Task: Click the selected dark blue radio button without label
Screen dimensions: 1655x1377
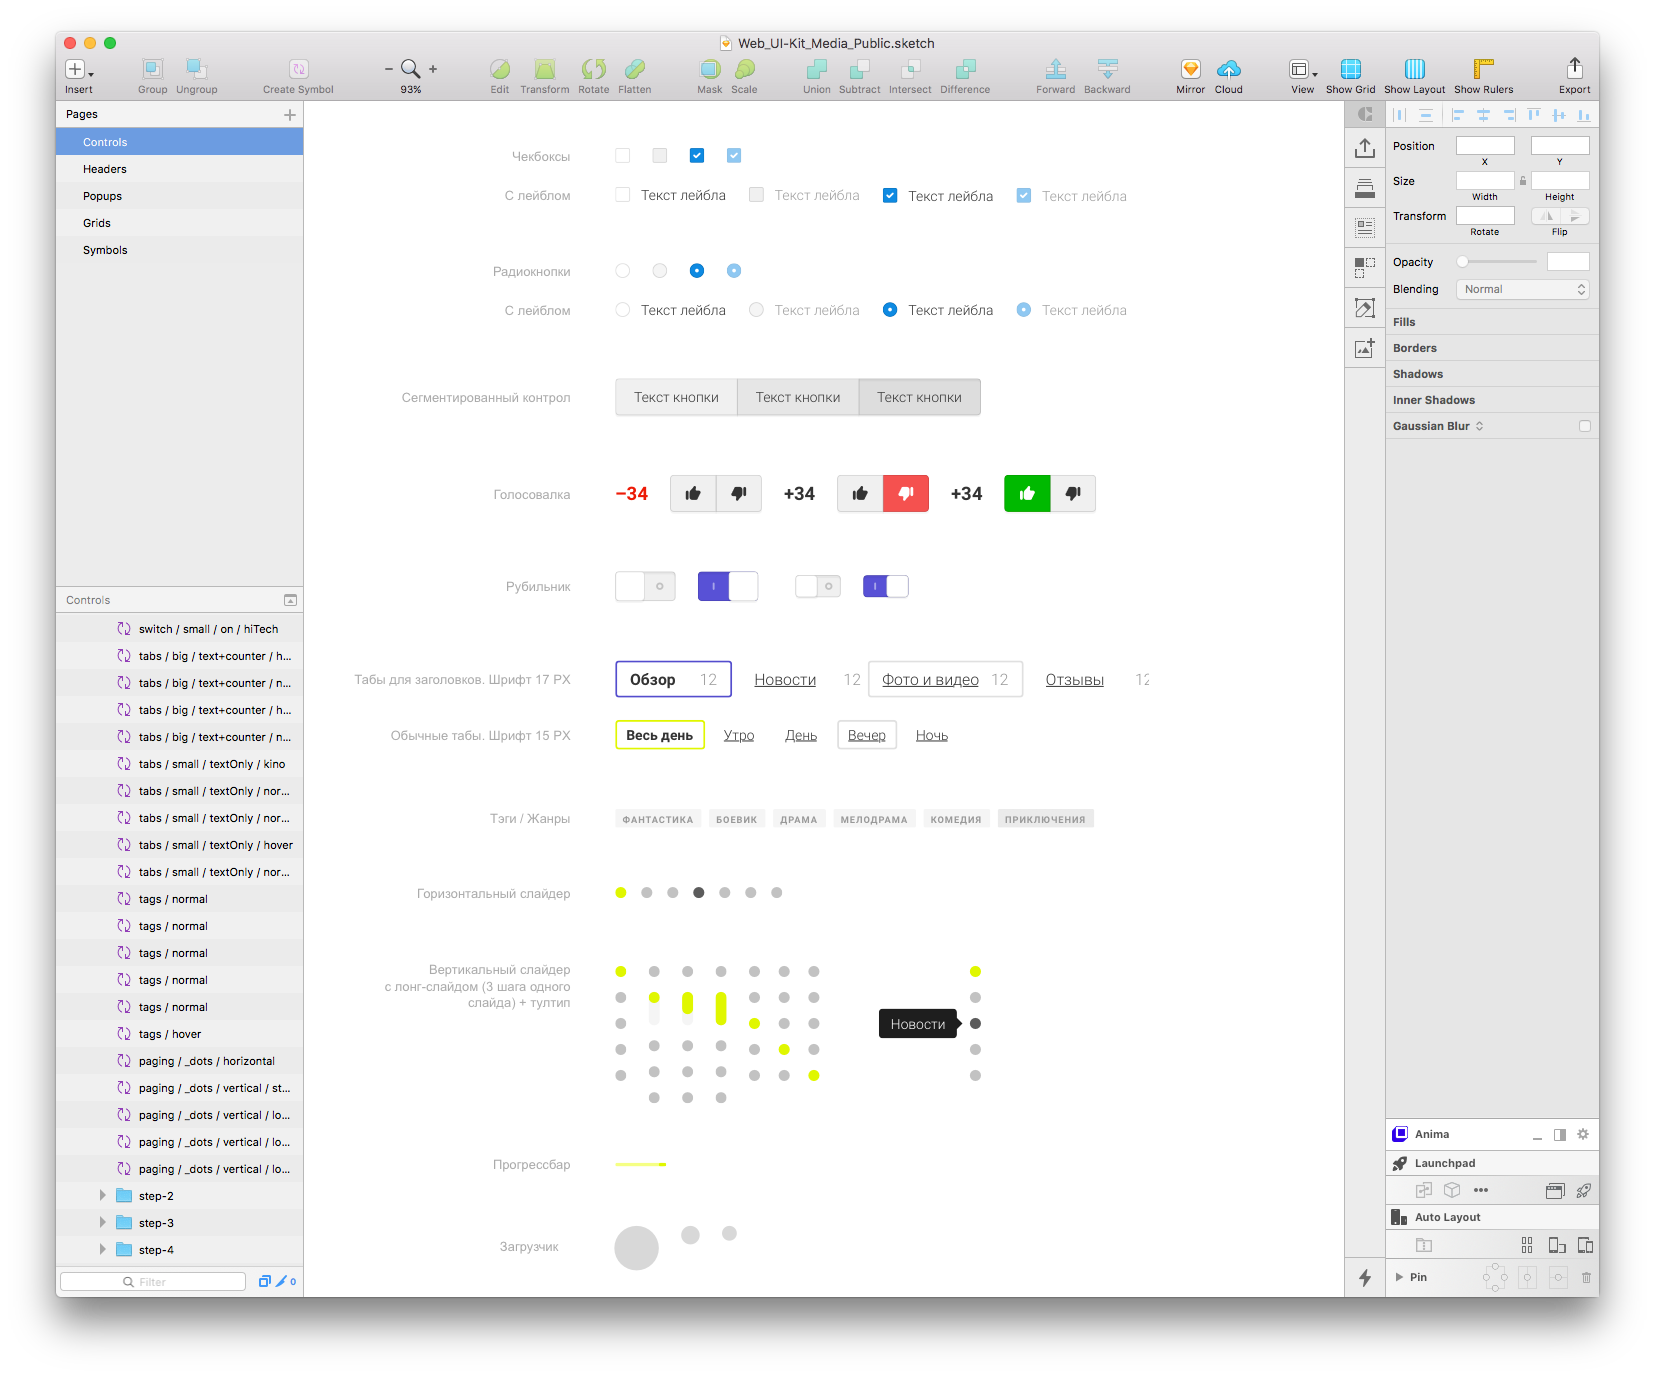Action: coord(697,270)
